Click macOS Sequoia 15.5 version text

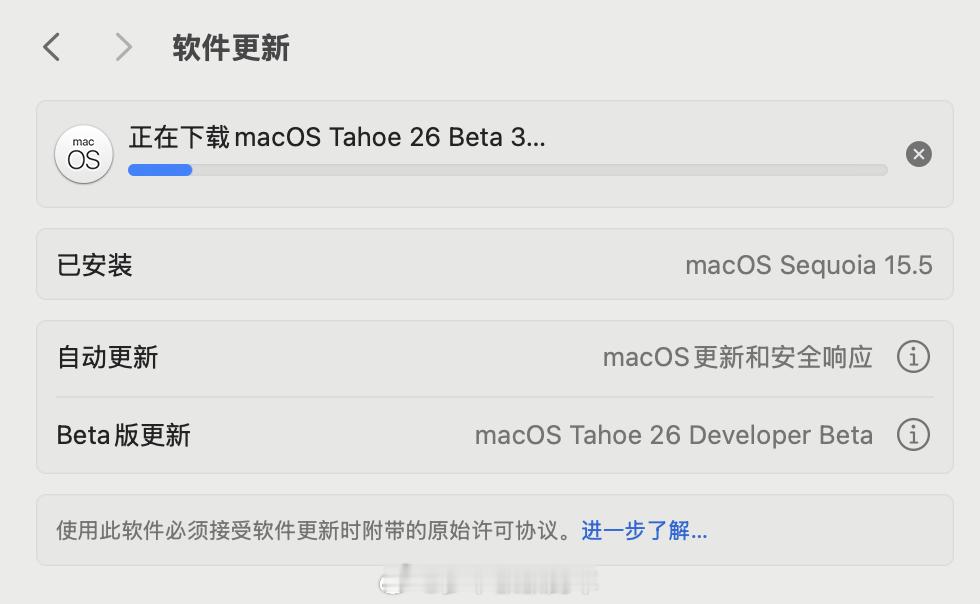point(809,265)
